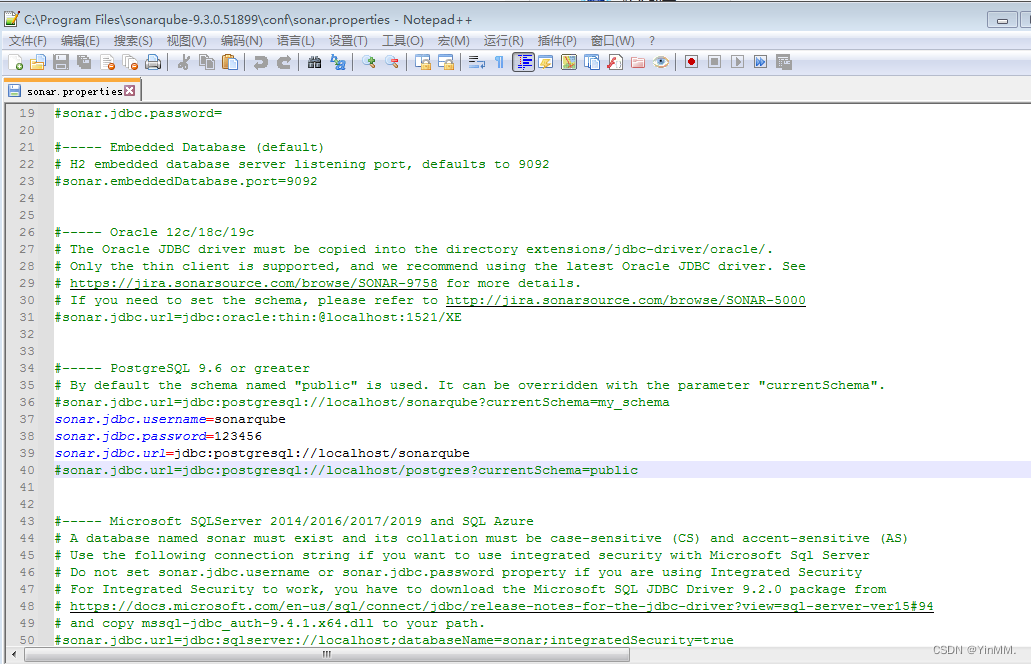Click the value '123456' on line 38
This screenshot has width=1031, height=664.
238,437
